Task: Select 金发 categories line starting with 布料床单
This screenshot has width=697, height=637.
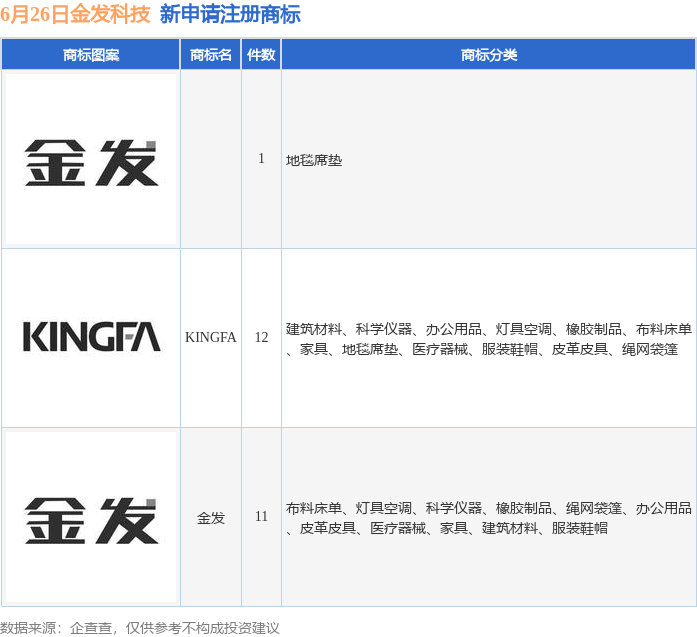Action: (489, 508)
